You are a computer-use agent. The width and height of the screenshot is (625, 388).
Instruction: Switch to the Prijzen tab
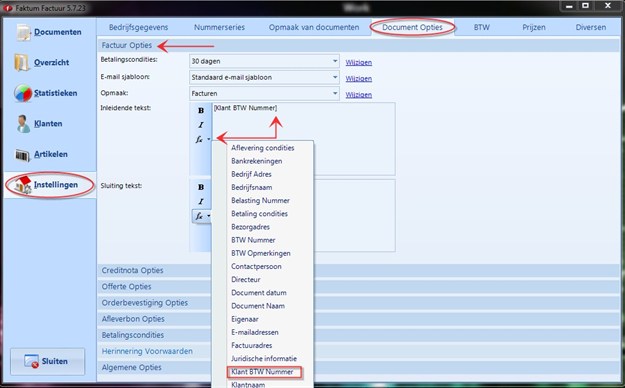pos(534,28)
